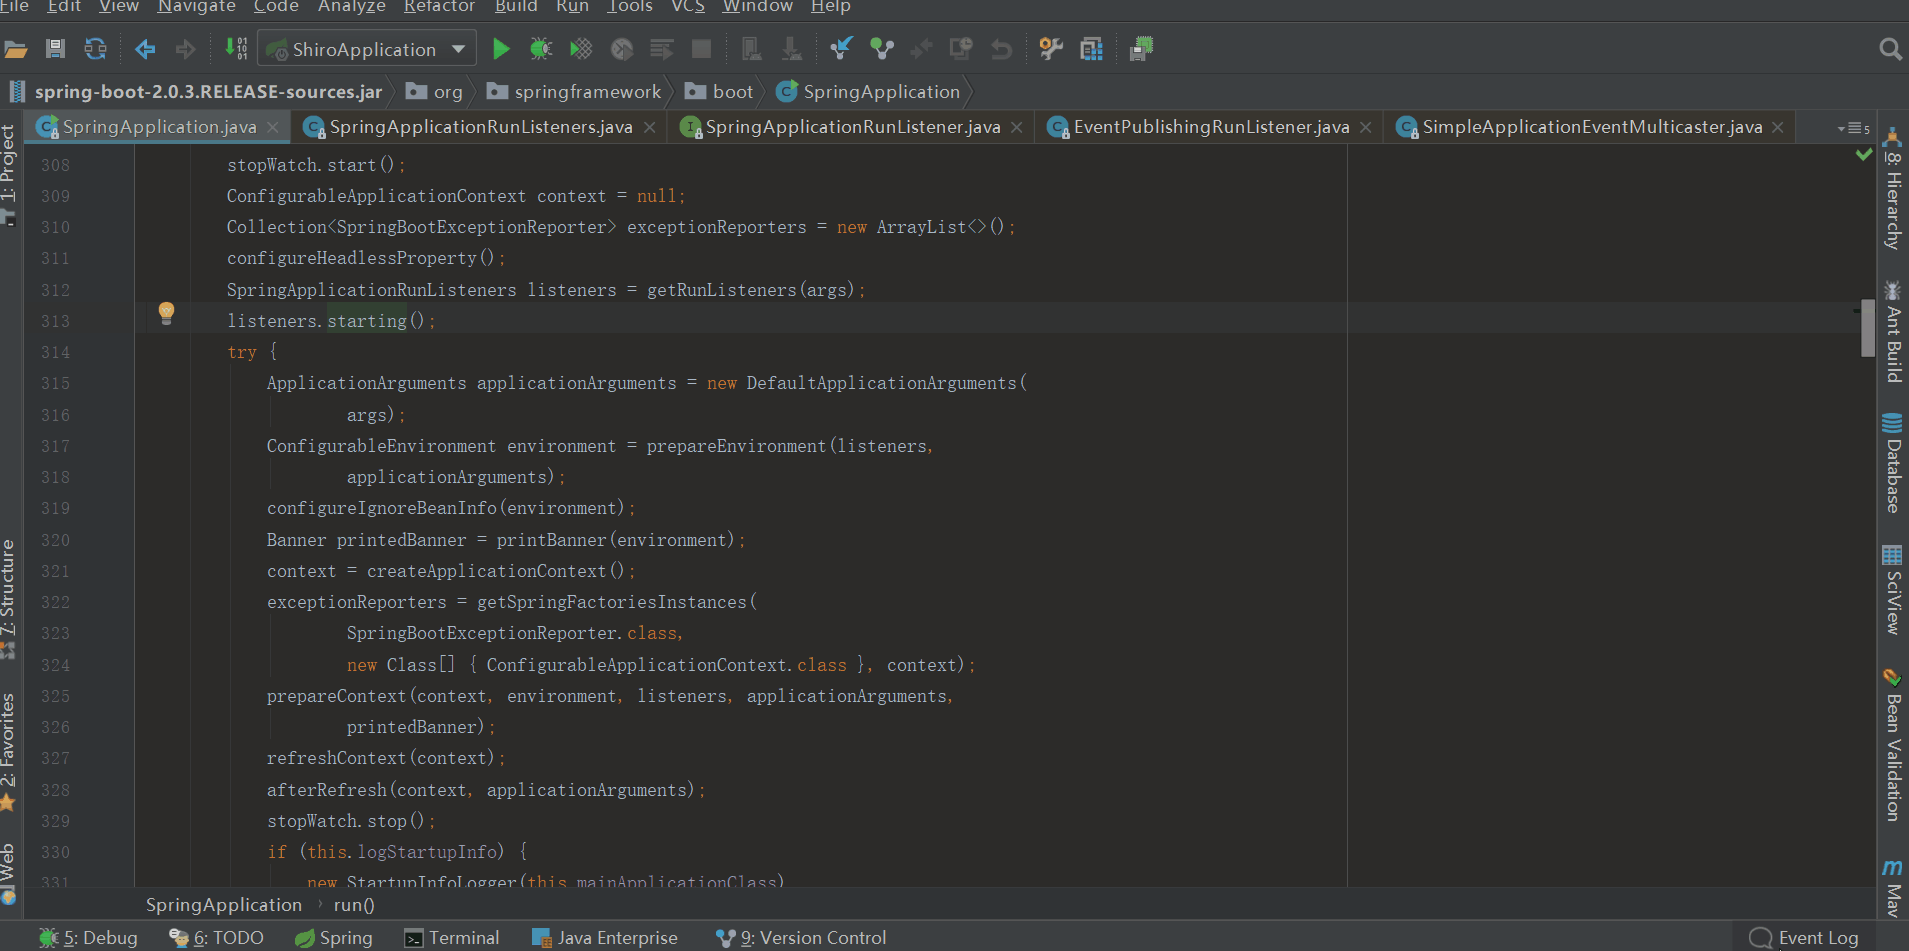
Task: Start debugging with the bug icon
Action: 541,49
